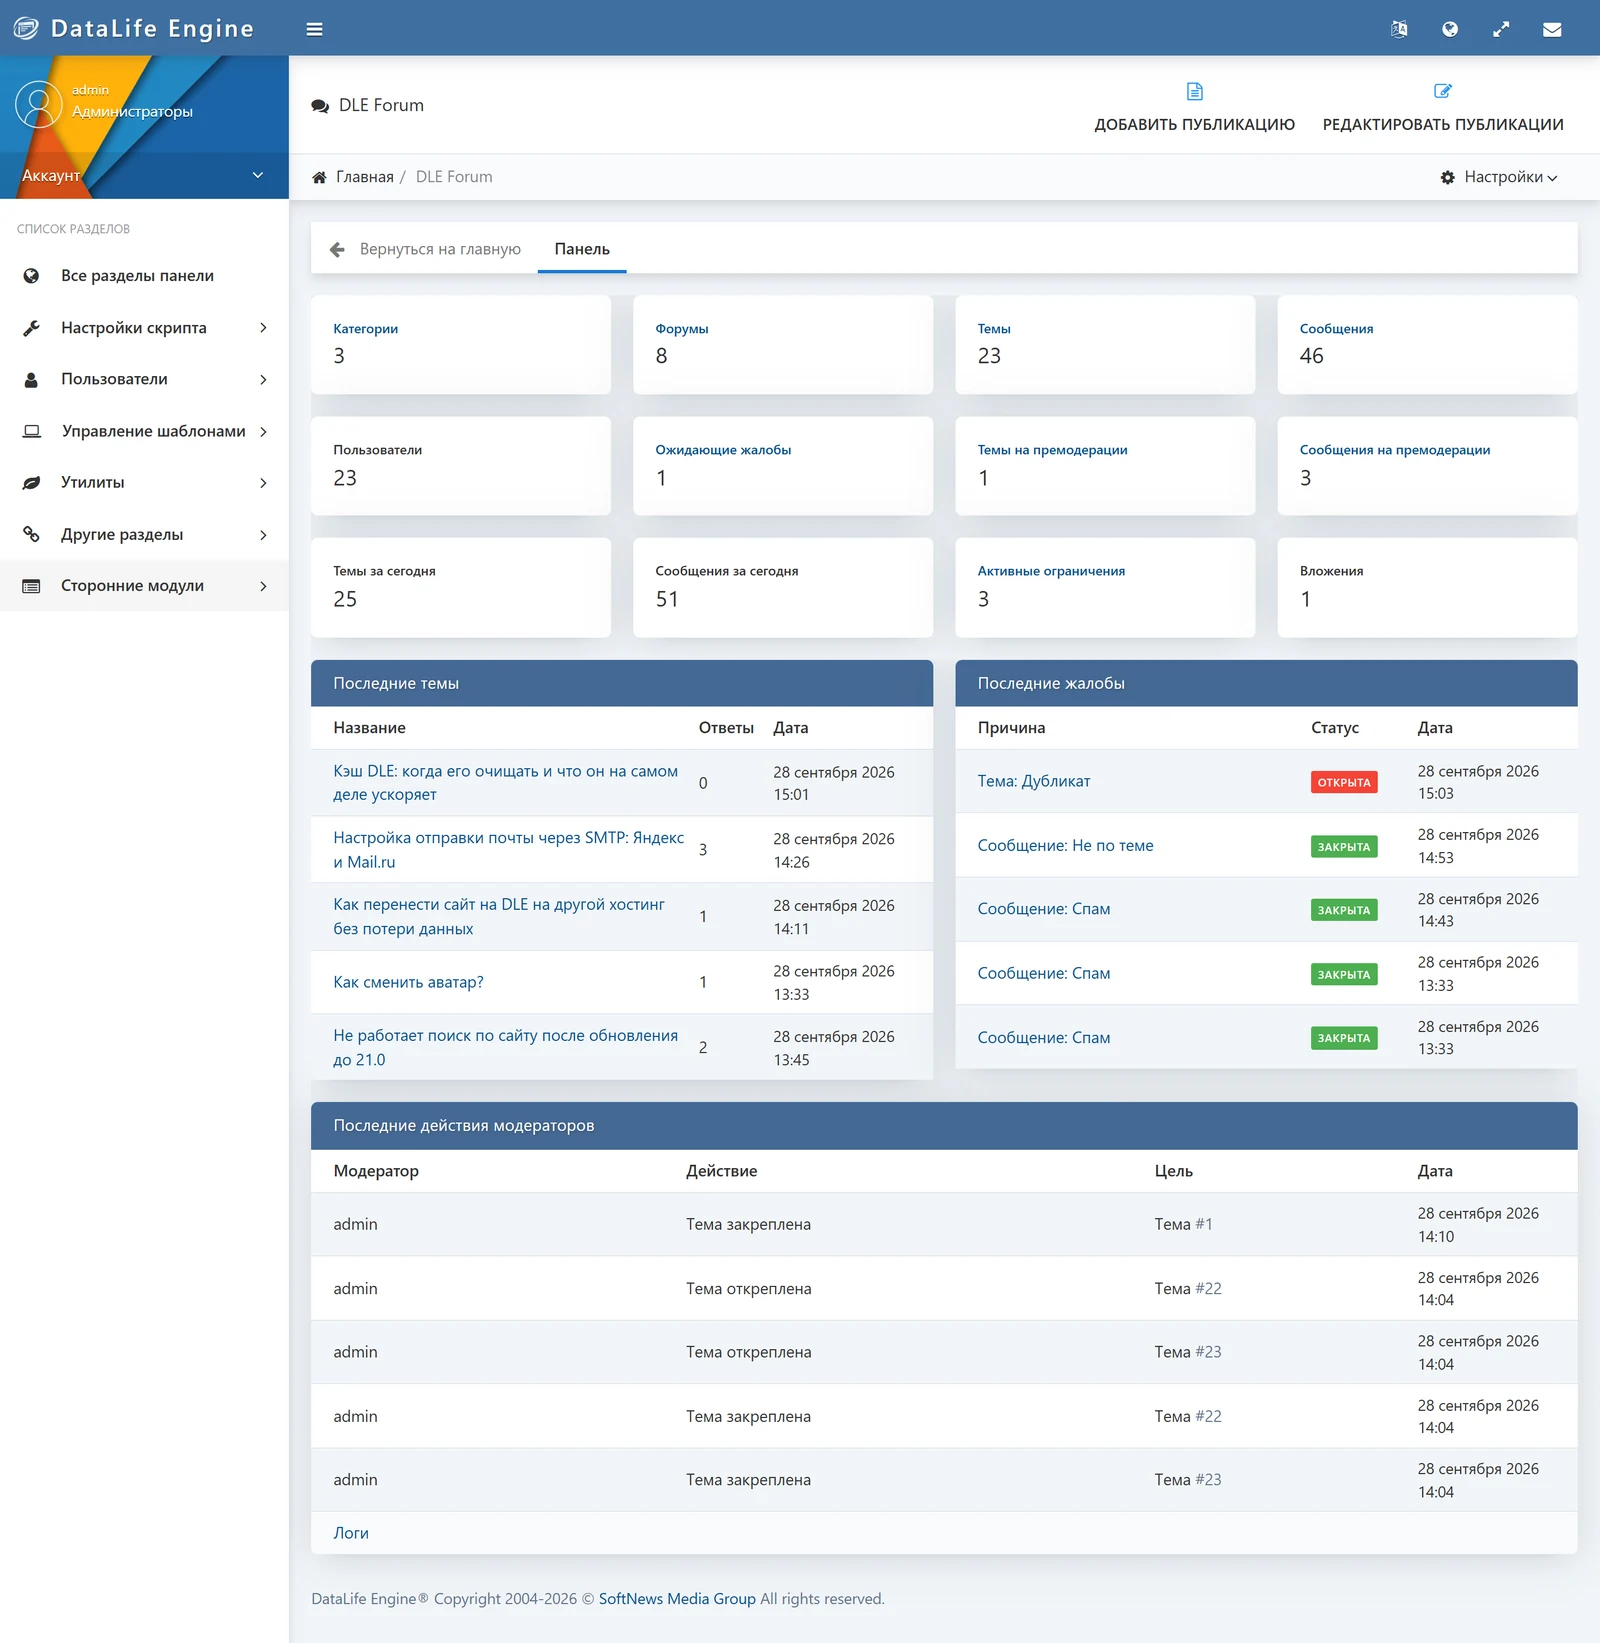Viewport: 1600px width, 1643px height.
Task: Click the ОТКРЫТА status badge
Action: (x=1343, y=782)
